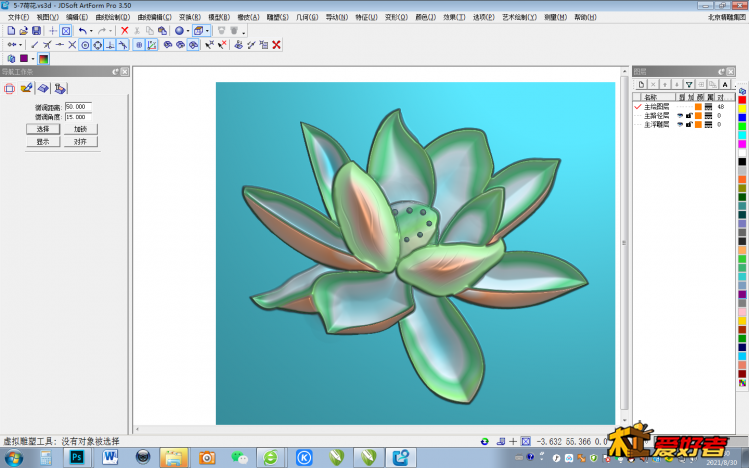
Task: Open WeChat from the taskbar
Action: pyautogui.click(x=239, y=457)
